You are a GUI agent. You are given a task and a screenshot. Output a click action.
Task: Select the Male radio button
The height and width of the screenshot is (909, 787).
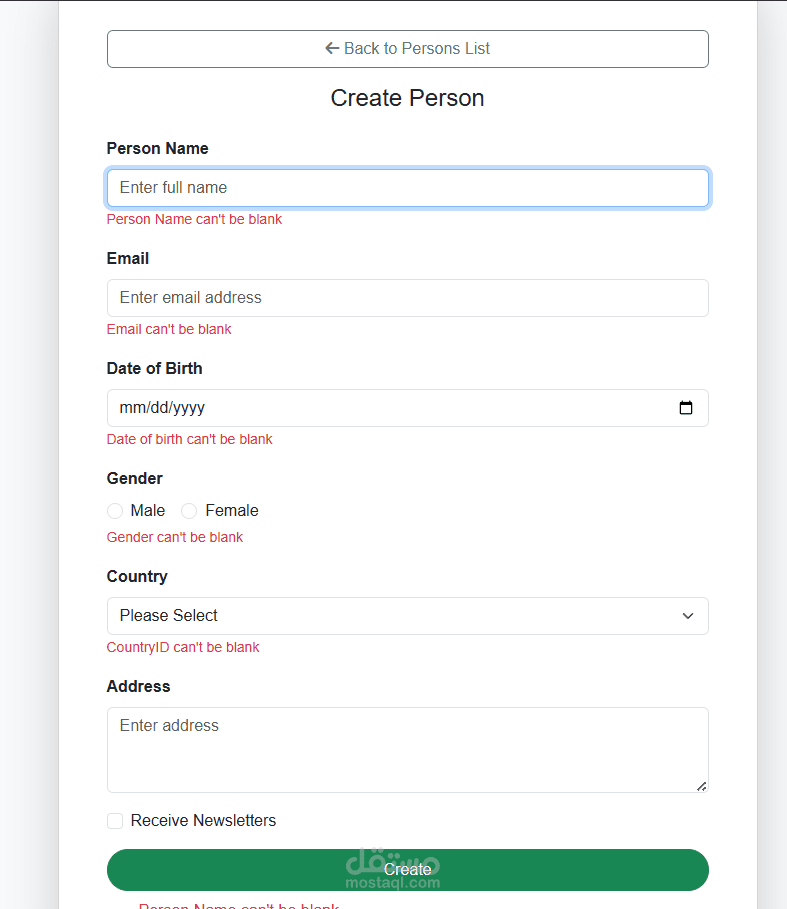tap(115, 511)
